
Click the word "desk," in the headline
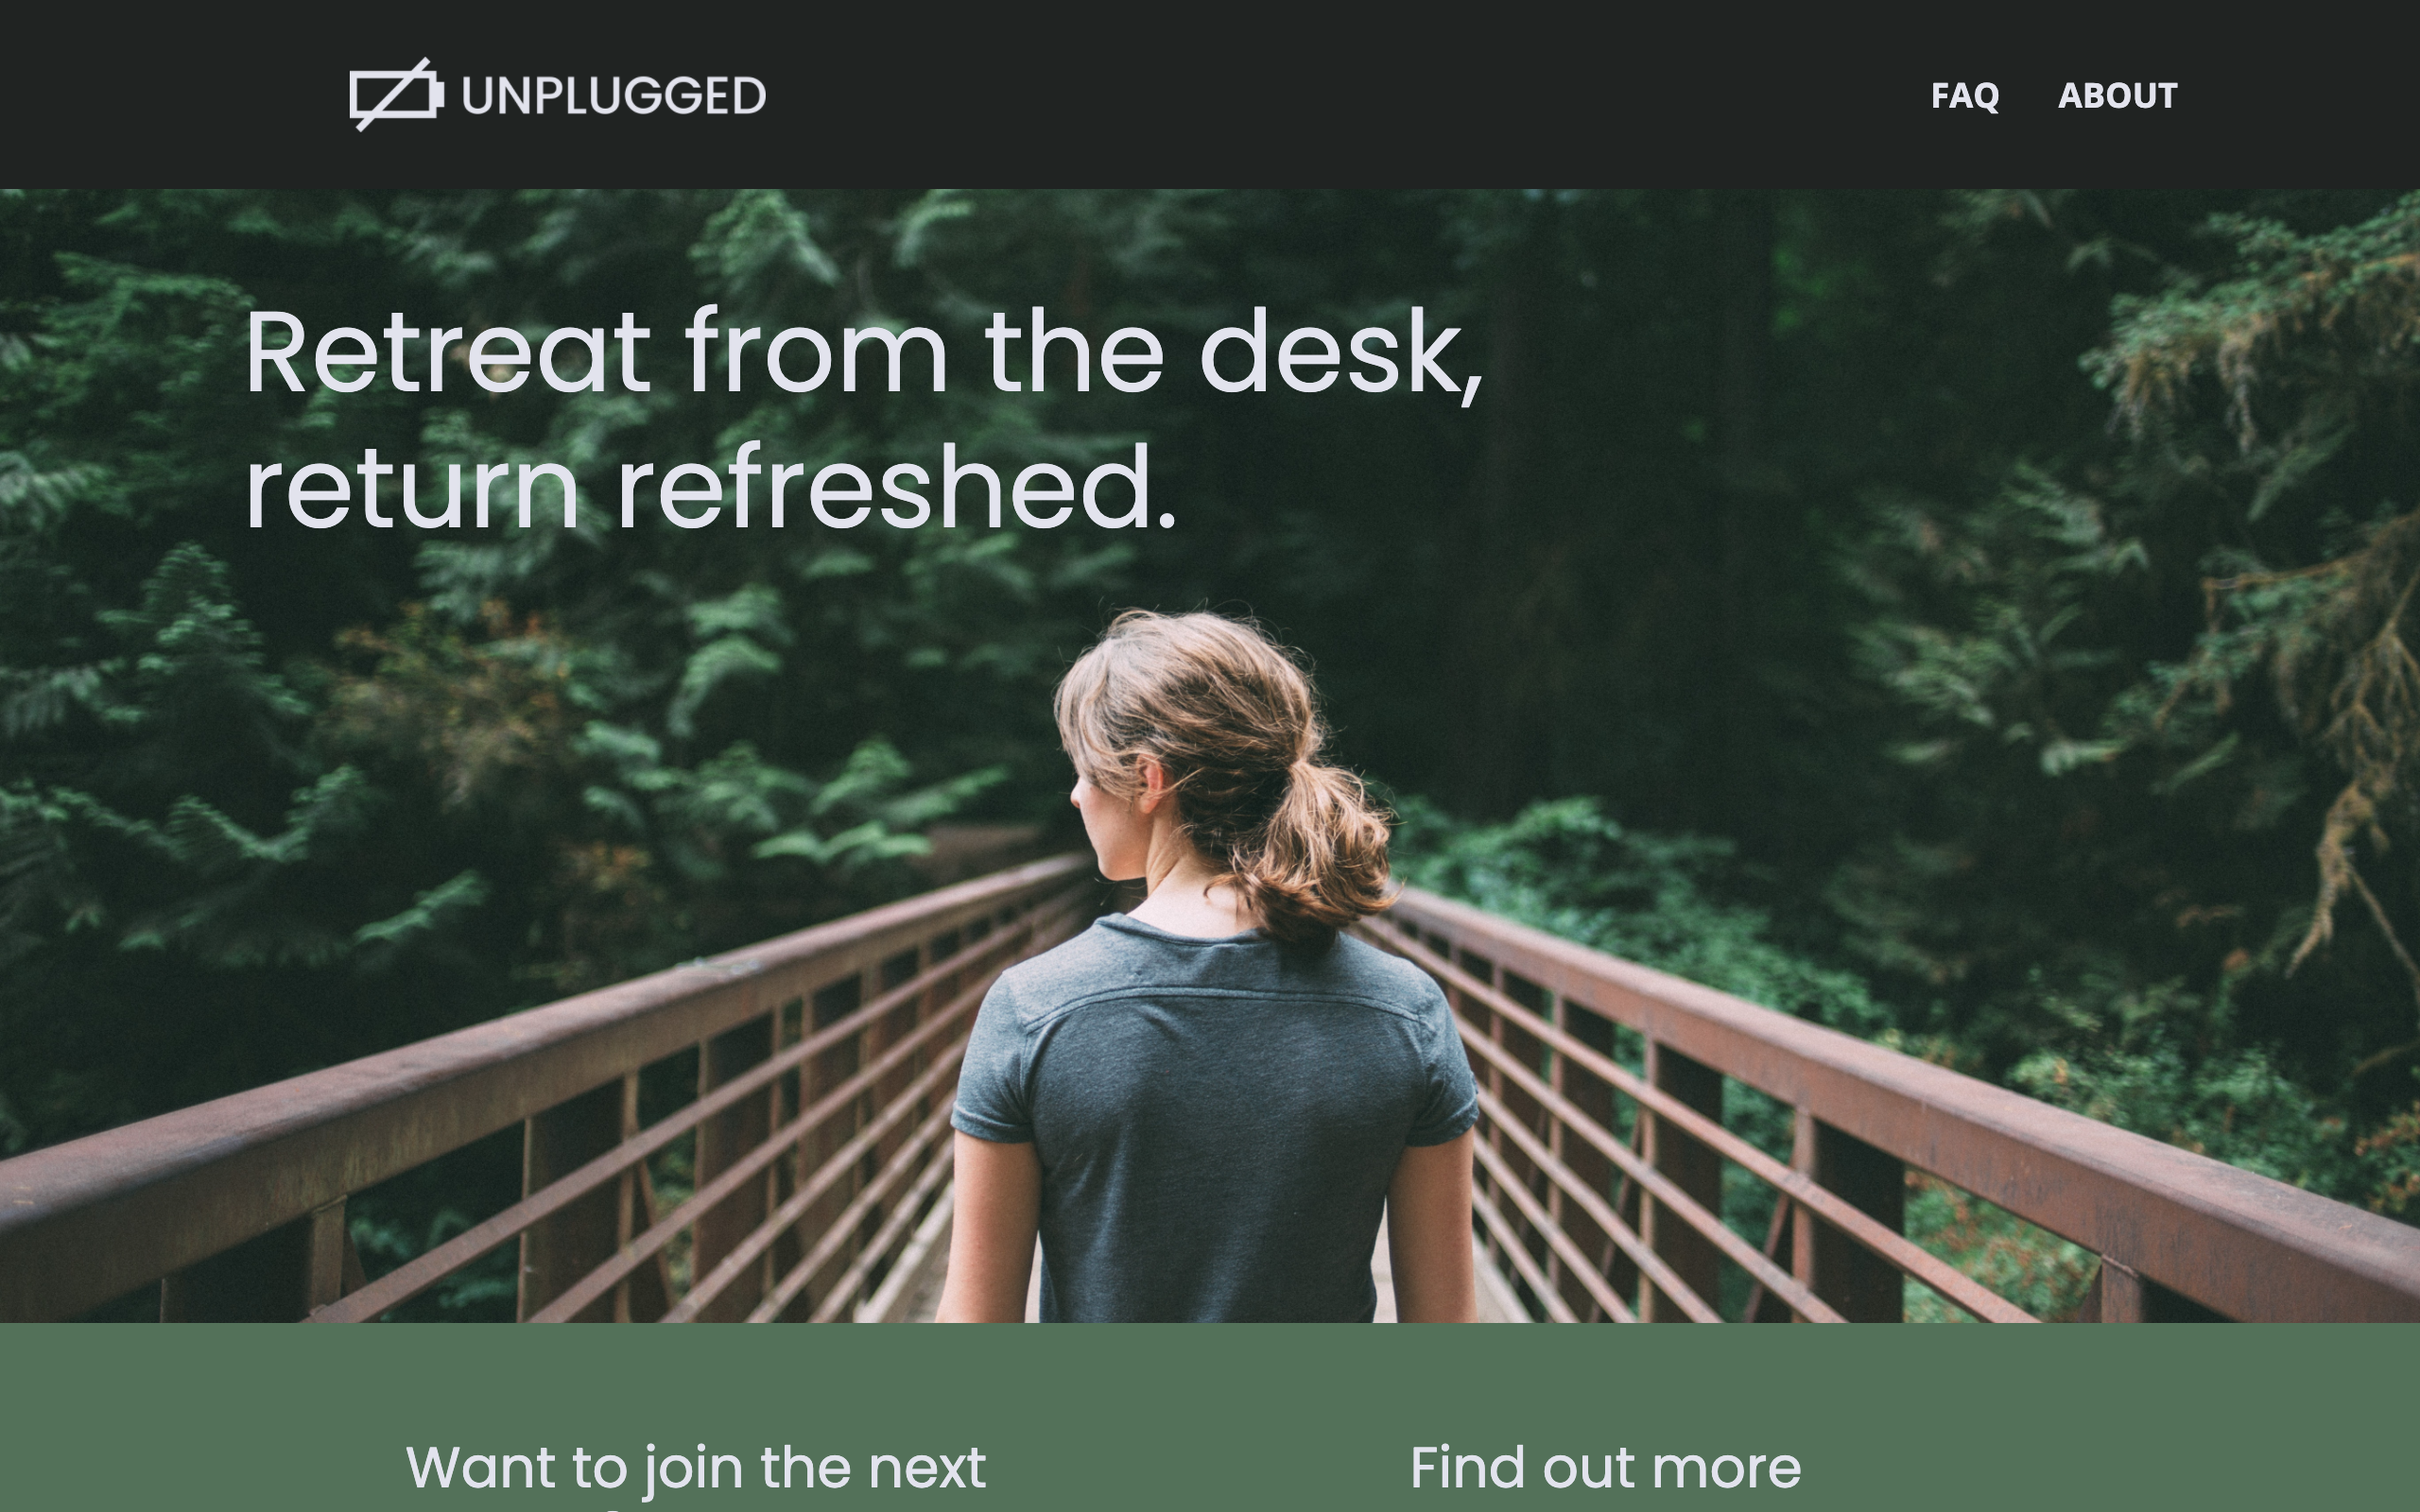tap(1341, 353)
